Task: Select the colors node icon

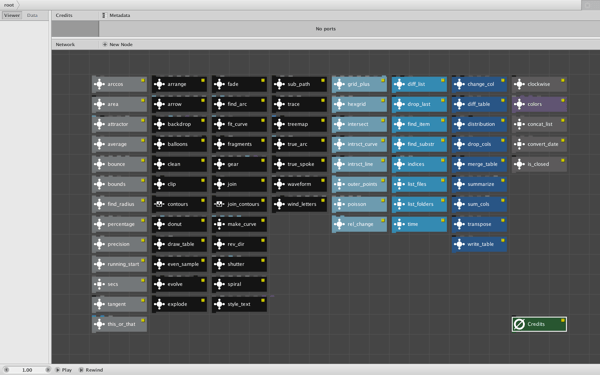Action: (x=519, y=104)
